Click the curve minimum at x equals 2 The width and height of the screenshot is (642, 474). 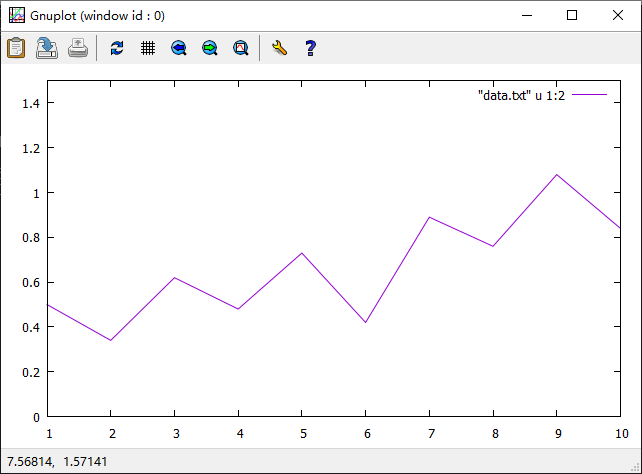pos(111,340)
